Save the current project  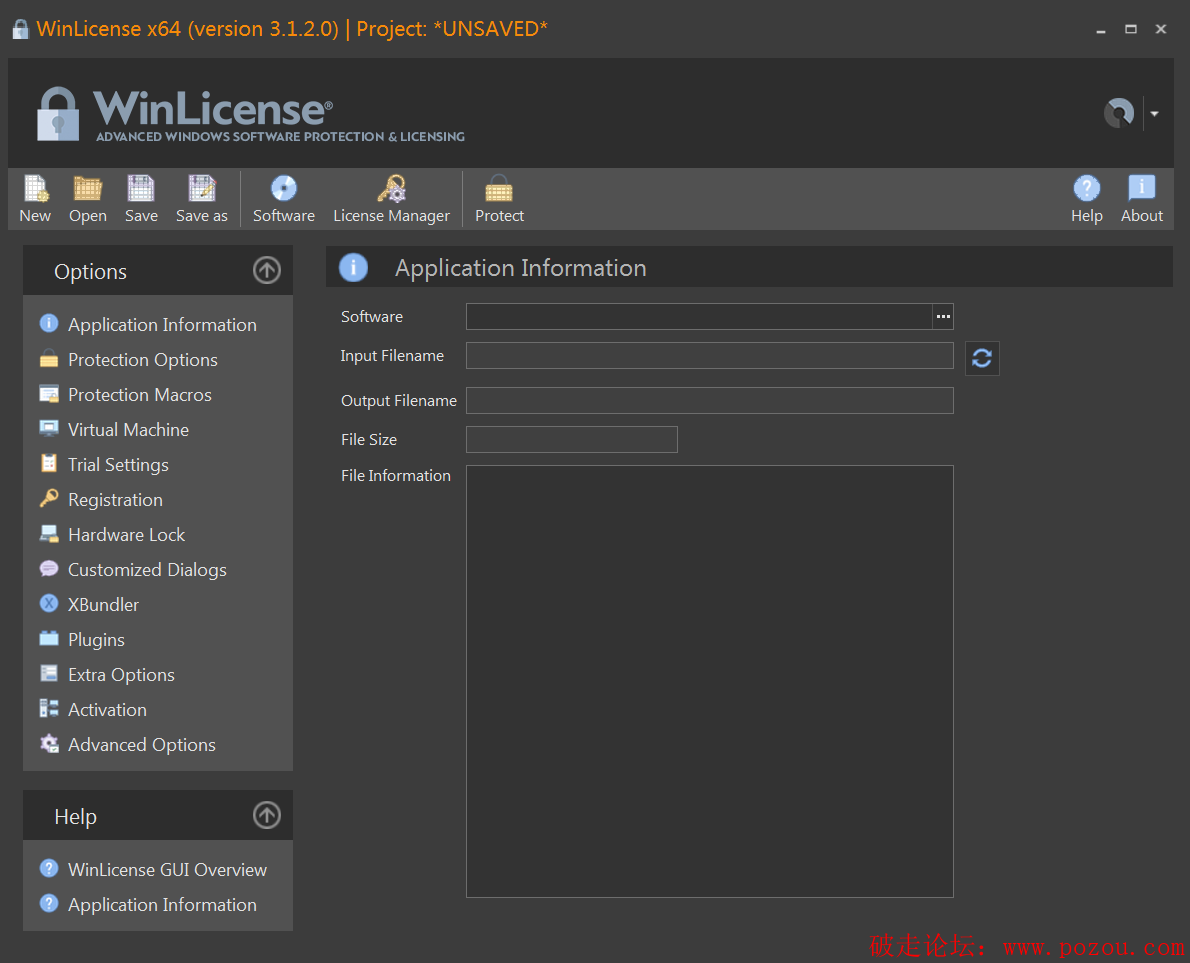click(x=141, y=199)
